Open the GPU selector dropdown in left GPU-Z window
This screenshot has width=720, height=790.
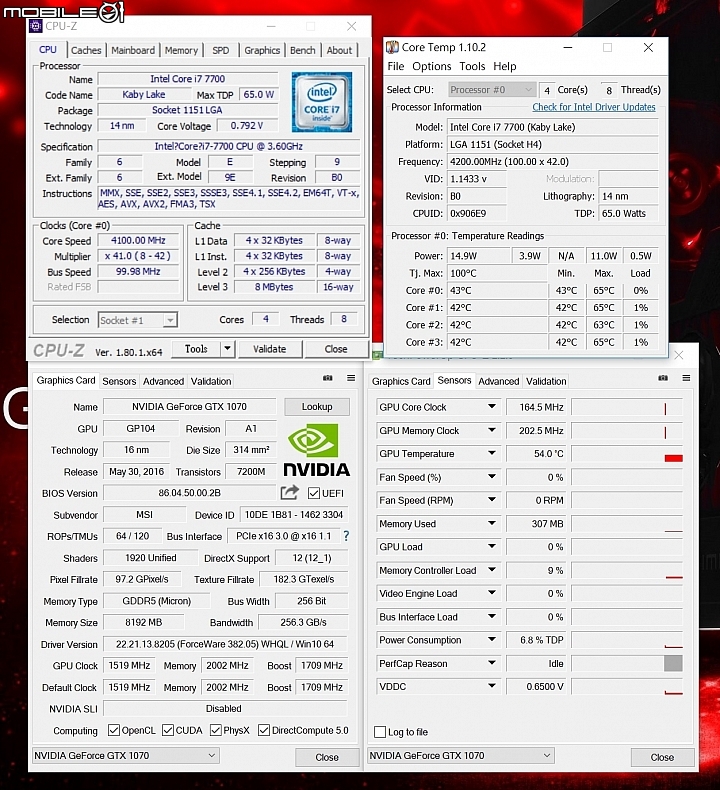(126, 755)
